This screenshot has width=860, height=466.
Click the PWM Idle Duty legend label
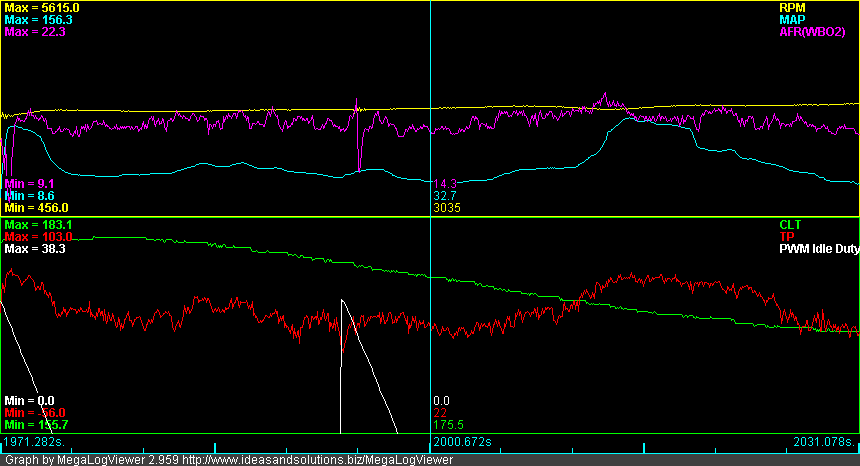(819, 249)
